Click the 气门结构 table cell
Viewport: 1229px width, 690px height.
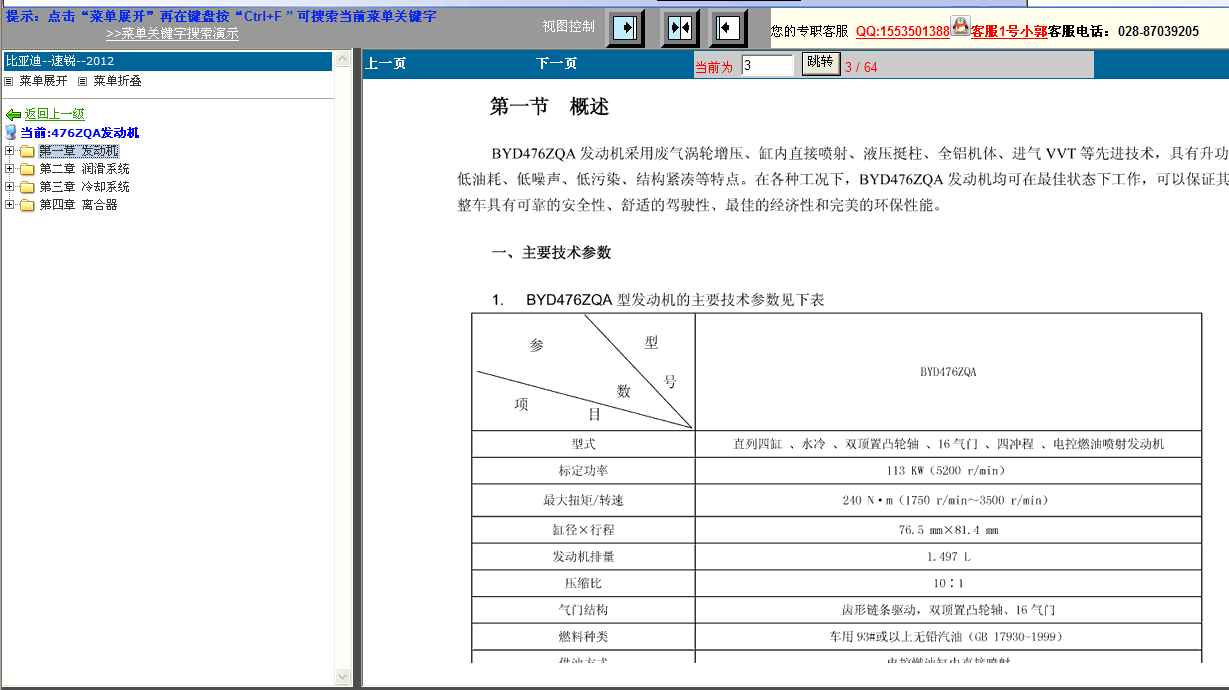(583, 610)
